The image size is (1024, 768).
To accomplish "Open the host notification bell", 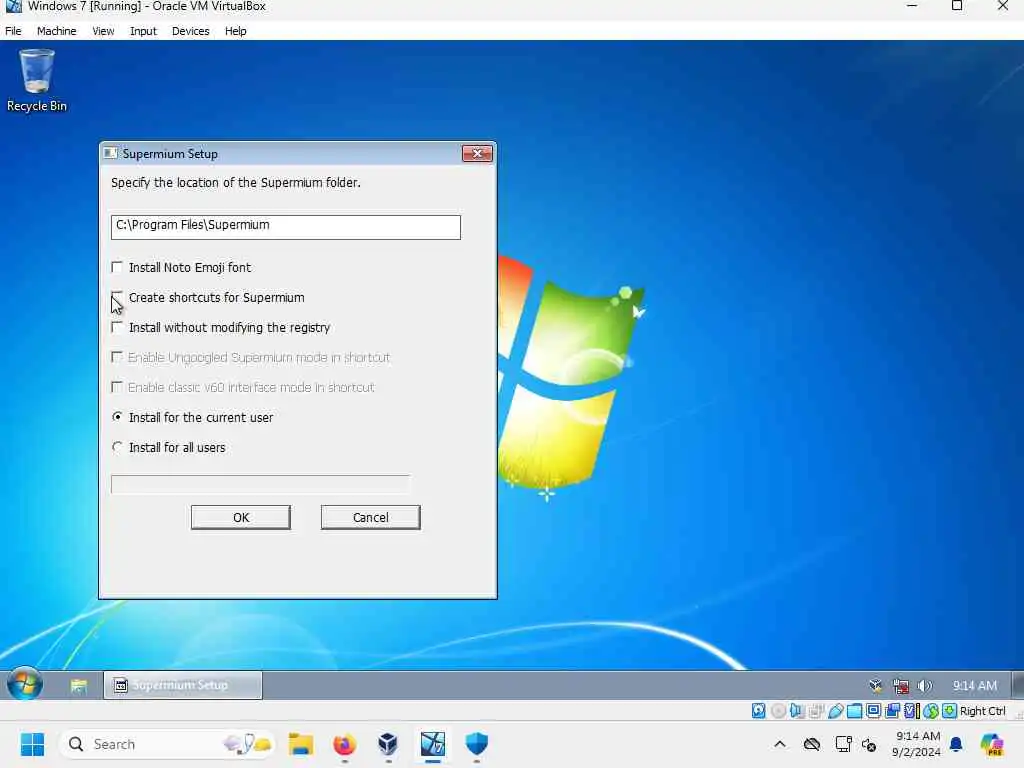I will [x=956, y=744].
